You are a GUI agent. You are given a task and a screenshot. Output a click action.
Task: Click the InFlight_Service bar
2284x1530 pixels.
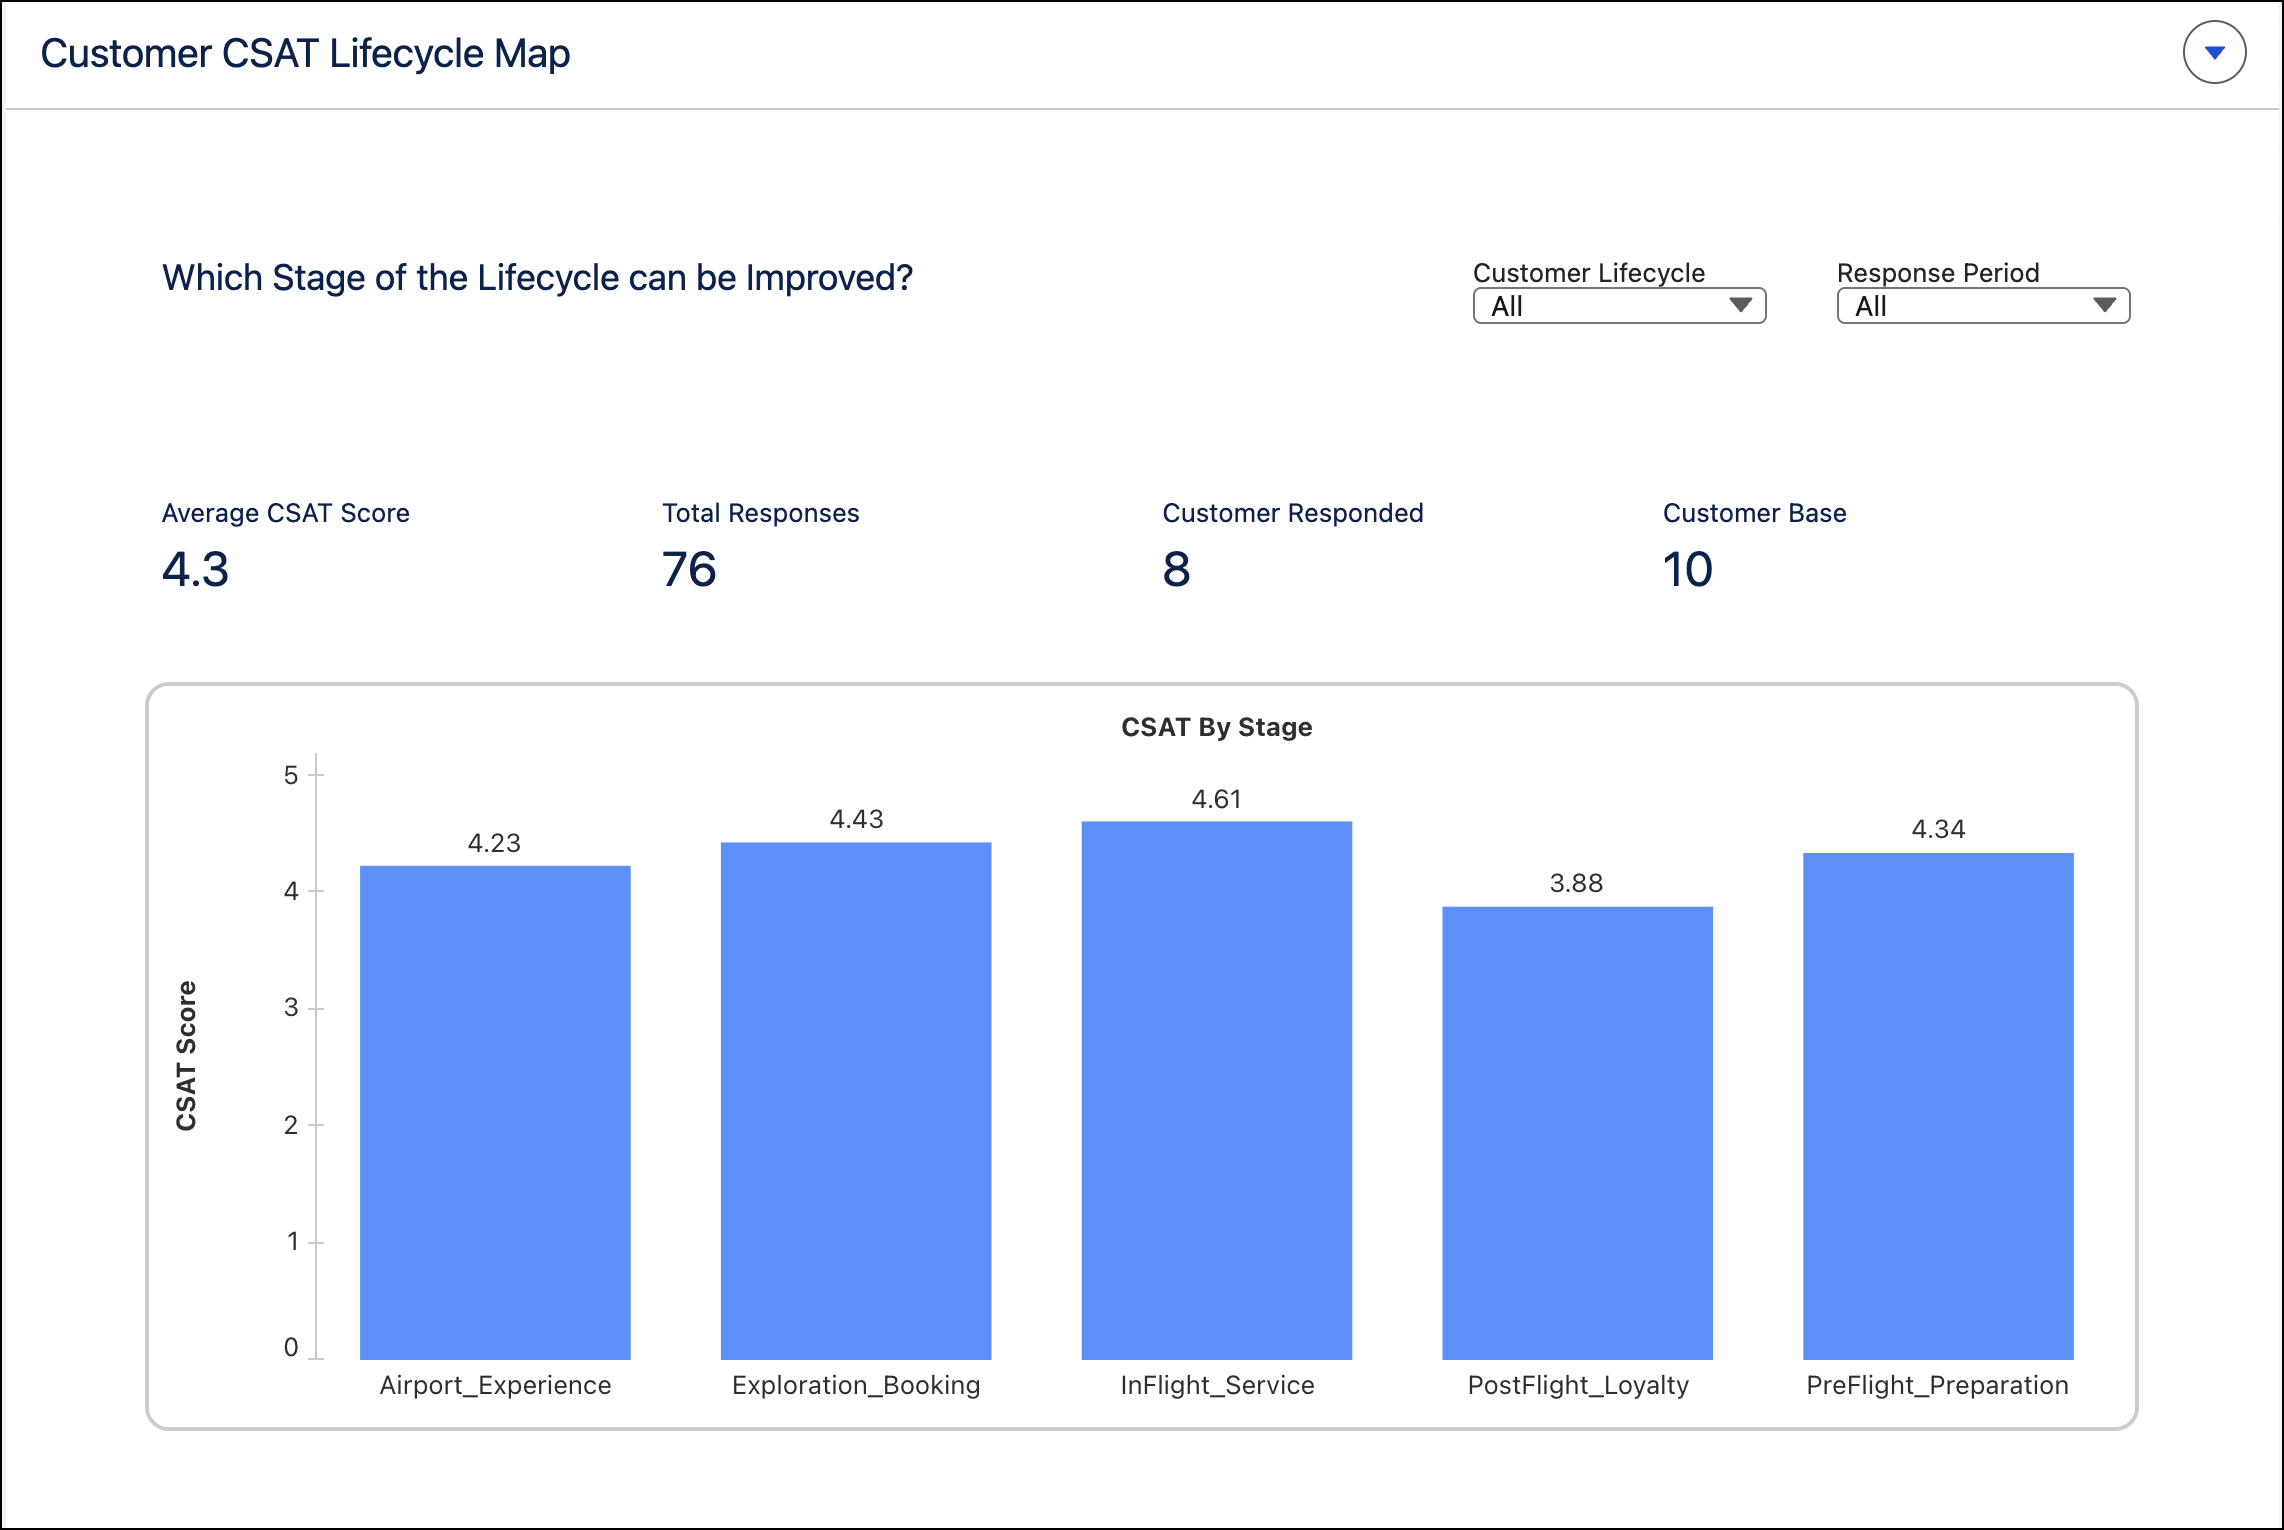(1217, 1090)
